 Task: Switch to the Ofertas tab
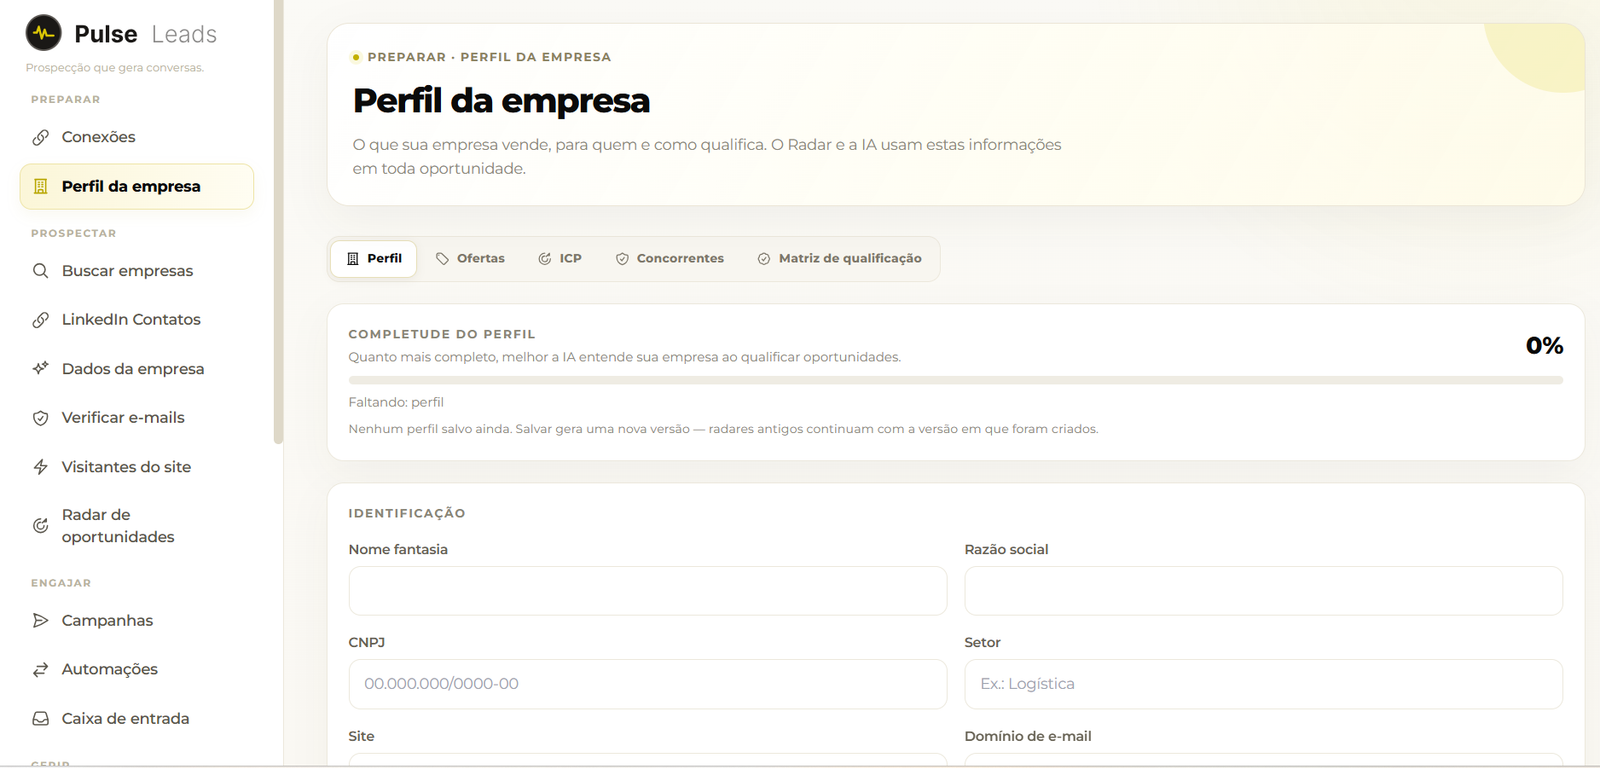point(470,259)
